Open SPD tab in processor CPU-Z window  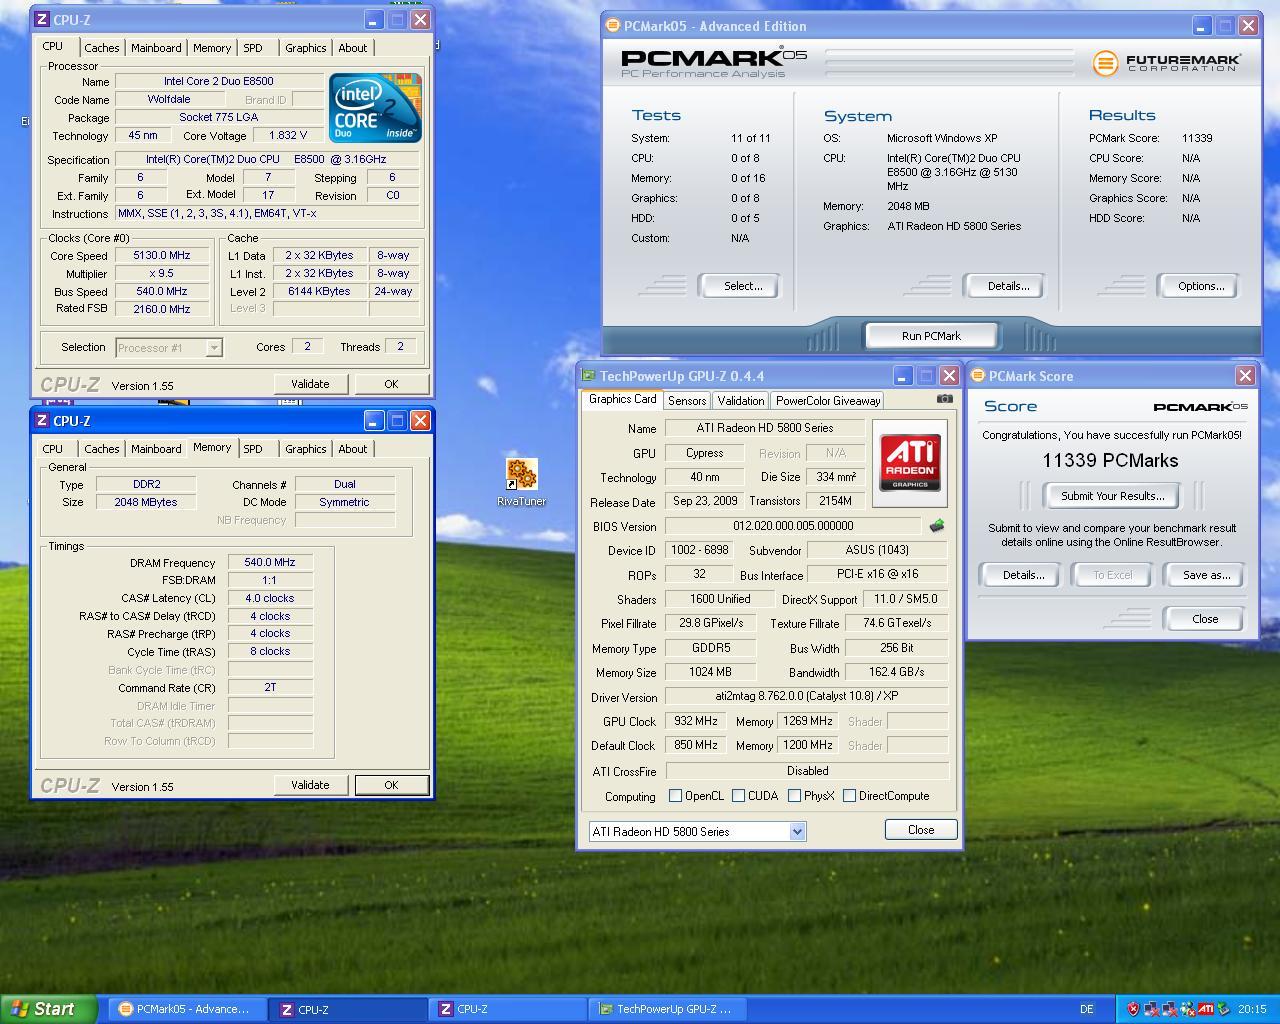pyautogui.click(x=253, y=48)
